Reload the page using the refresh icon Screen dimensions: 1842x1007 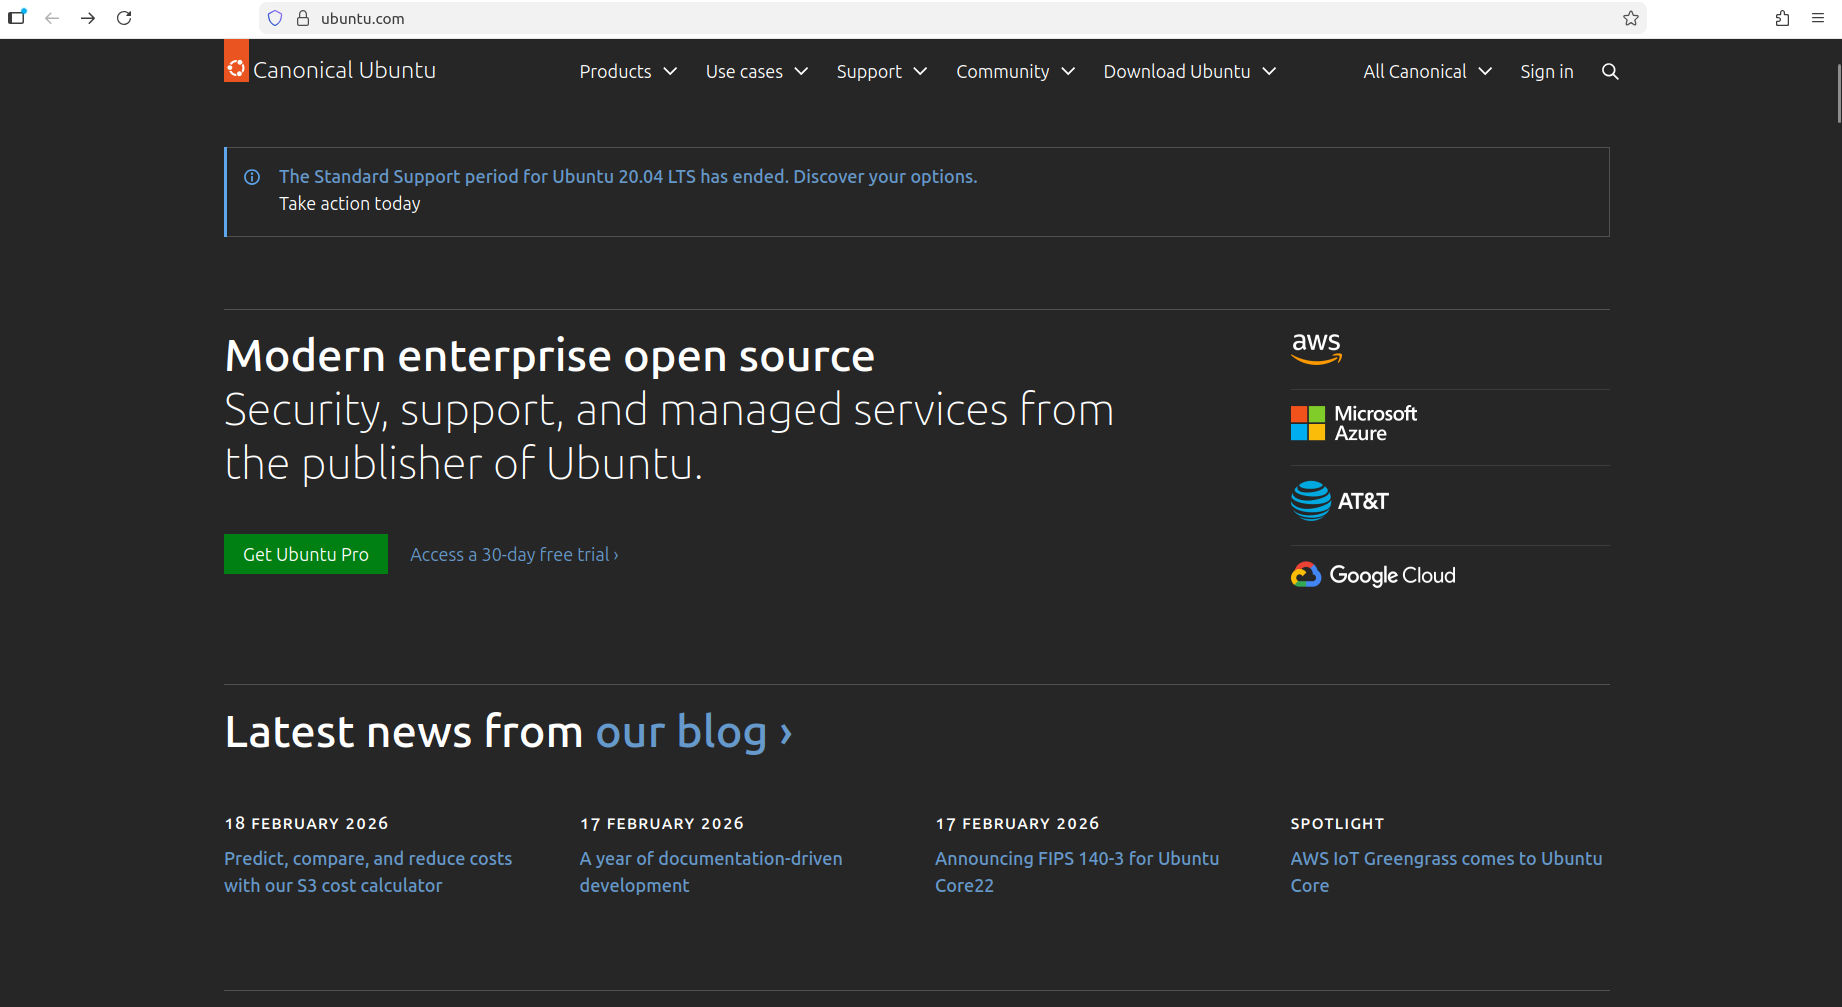point(124,18)
